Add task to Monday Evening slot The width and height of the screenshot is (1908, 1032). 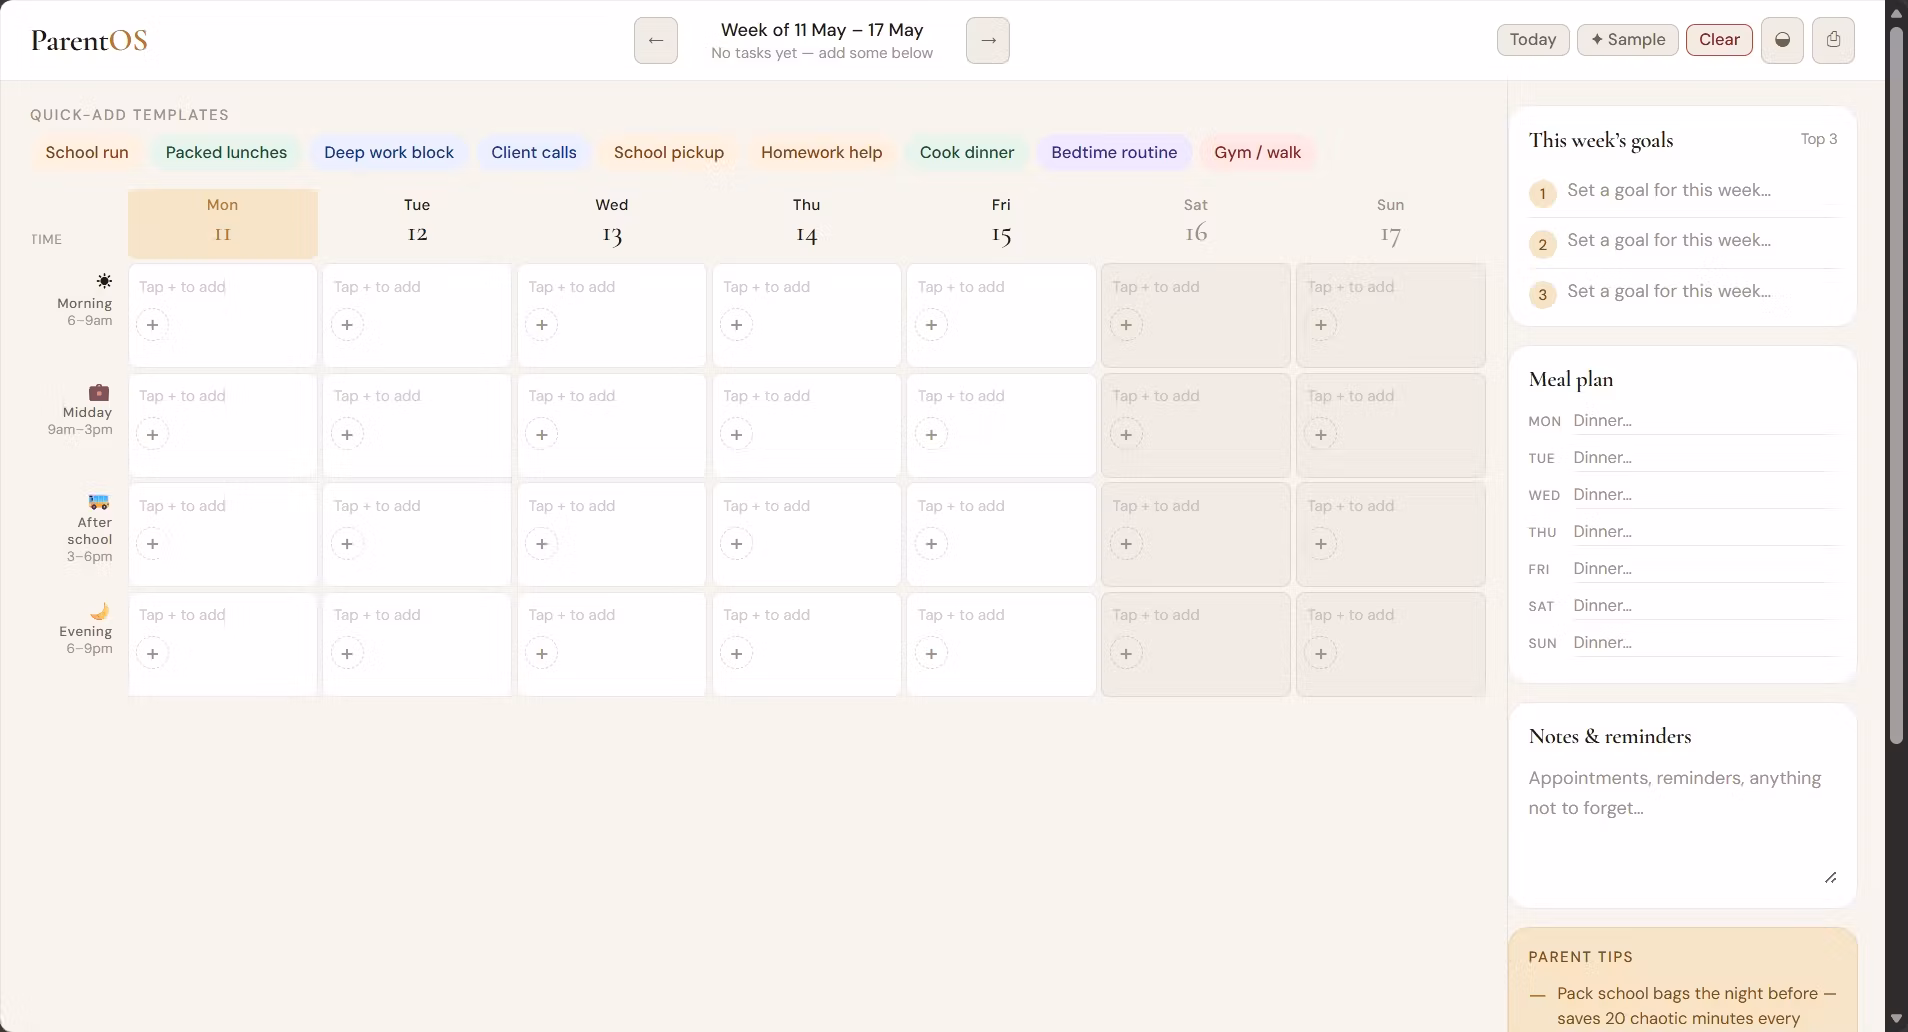(x=152, y=653)
